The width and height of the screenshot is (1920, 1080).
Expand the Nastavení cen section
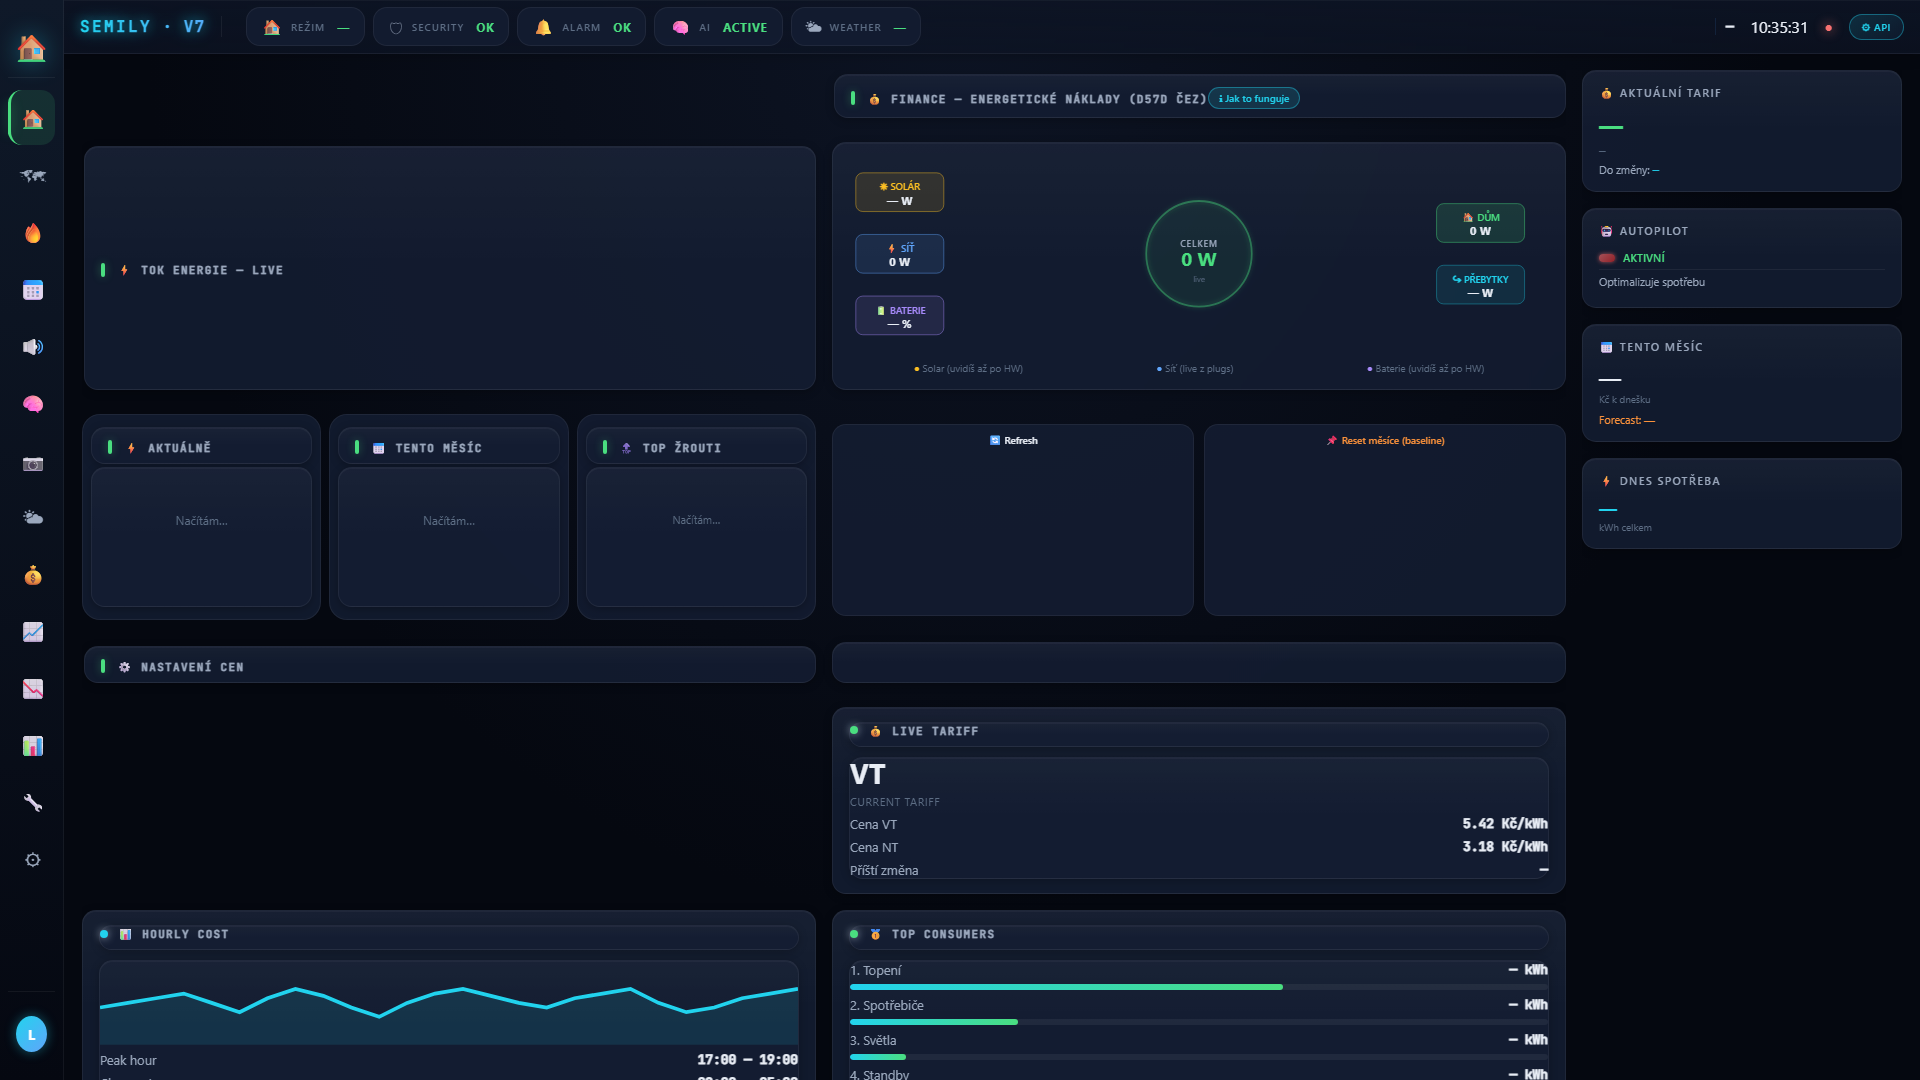[450, 665]
